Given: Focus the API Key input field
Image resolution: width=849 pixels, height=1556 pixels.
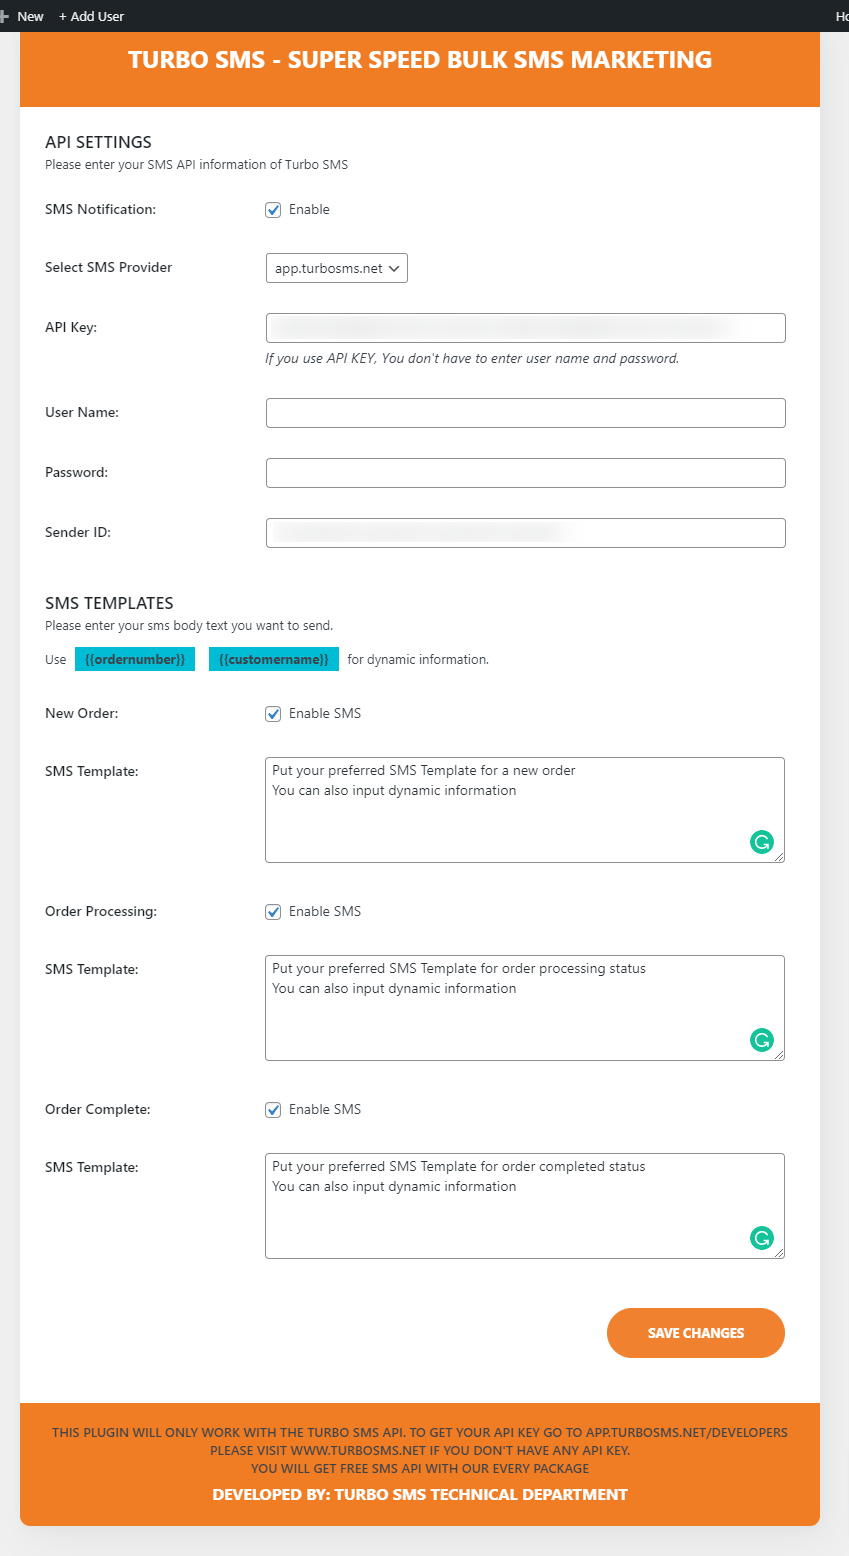Looking at the screenshot, I should click(526, 328).
